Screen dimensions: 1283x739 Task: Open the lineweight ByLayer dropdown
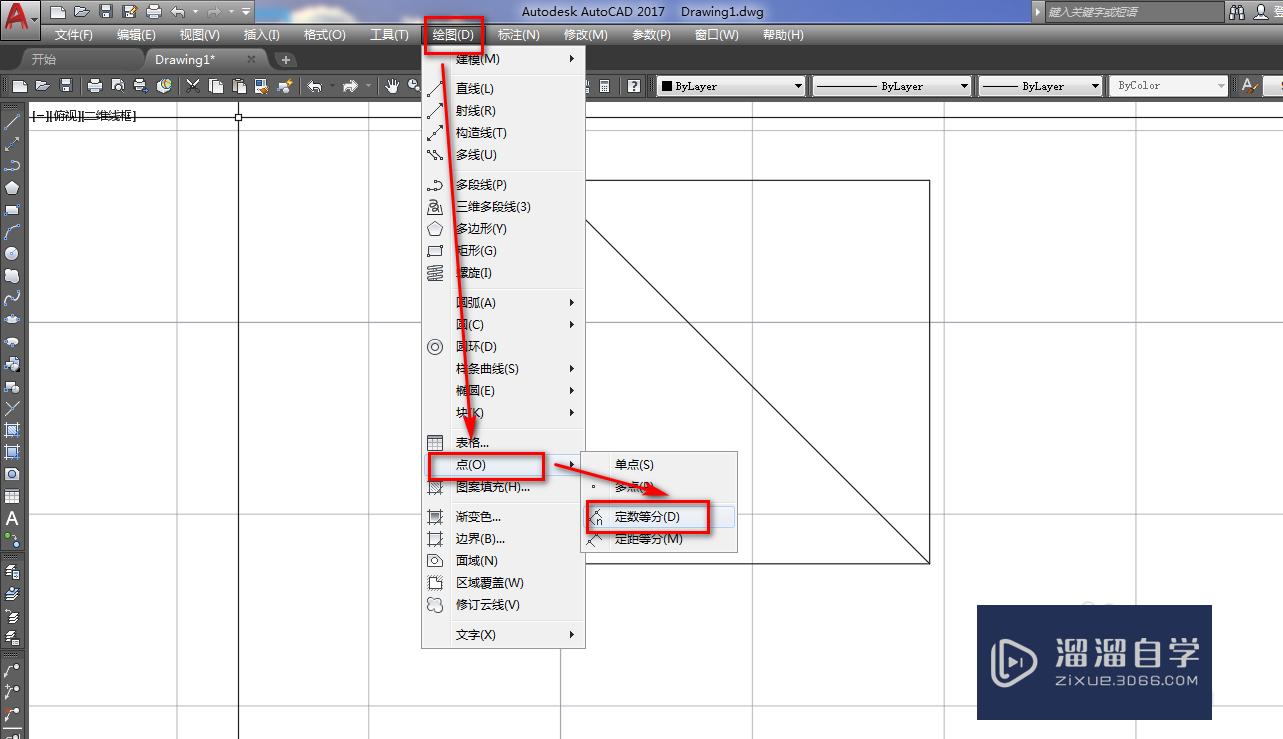1040,86
